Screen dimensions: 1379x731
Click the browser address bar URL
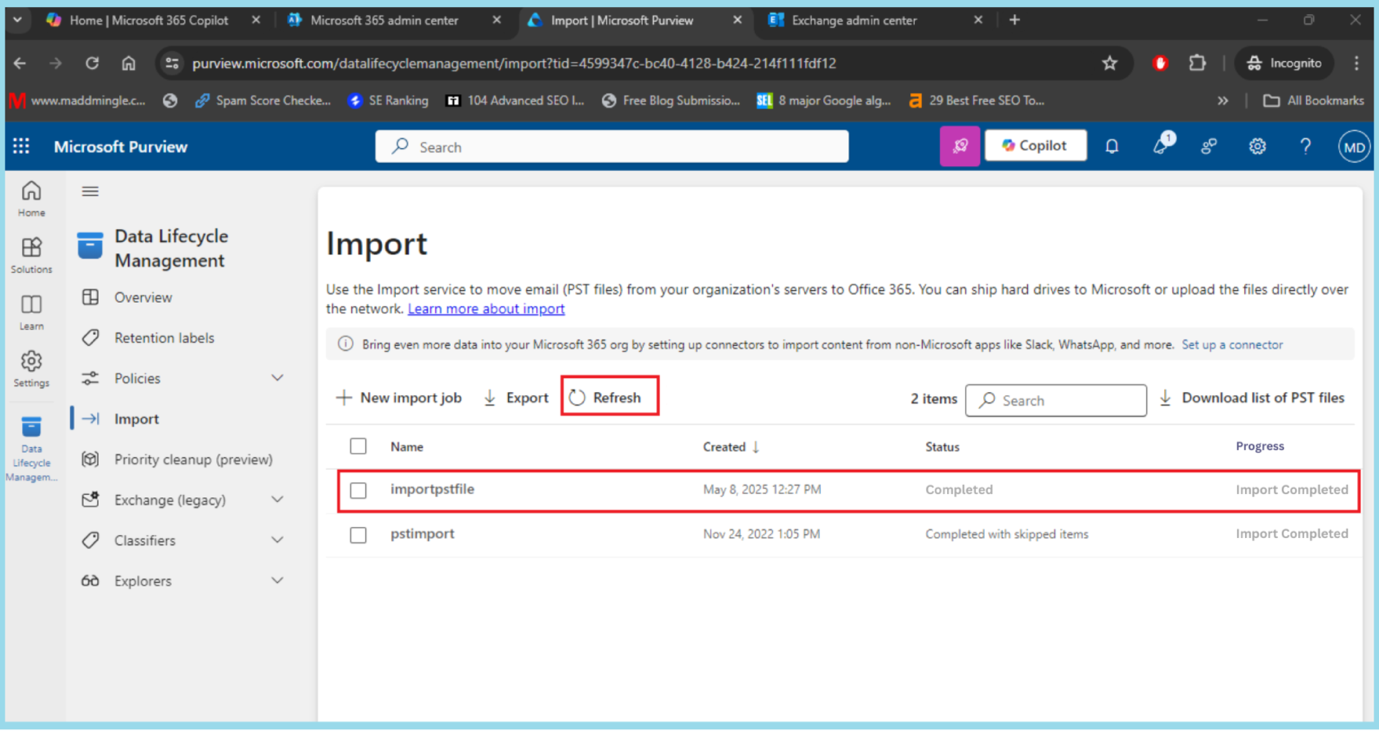point(514,63)
